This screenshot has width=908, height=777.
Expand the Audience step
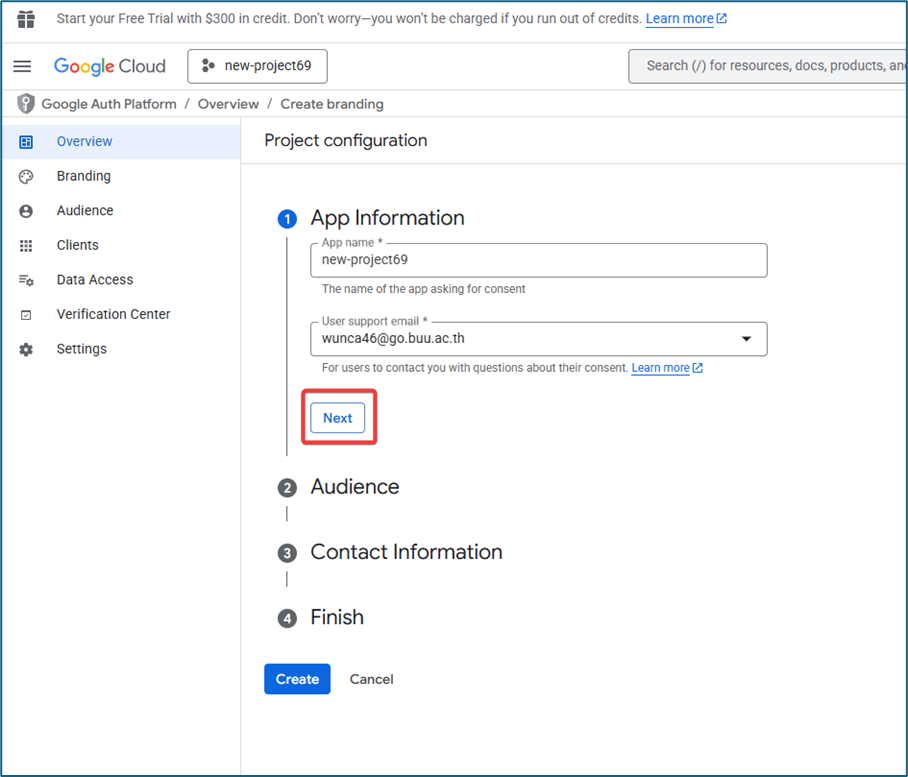click(354, 487)
